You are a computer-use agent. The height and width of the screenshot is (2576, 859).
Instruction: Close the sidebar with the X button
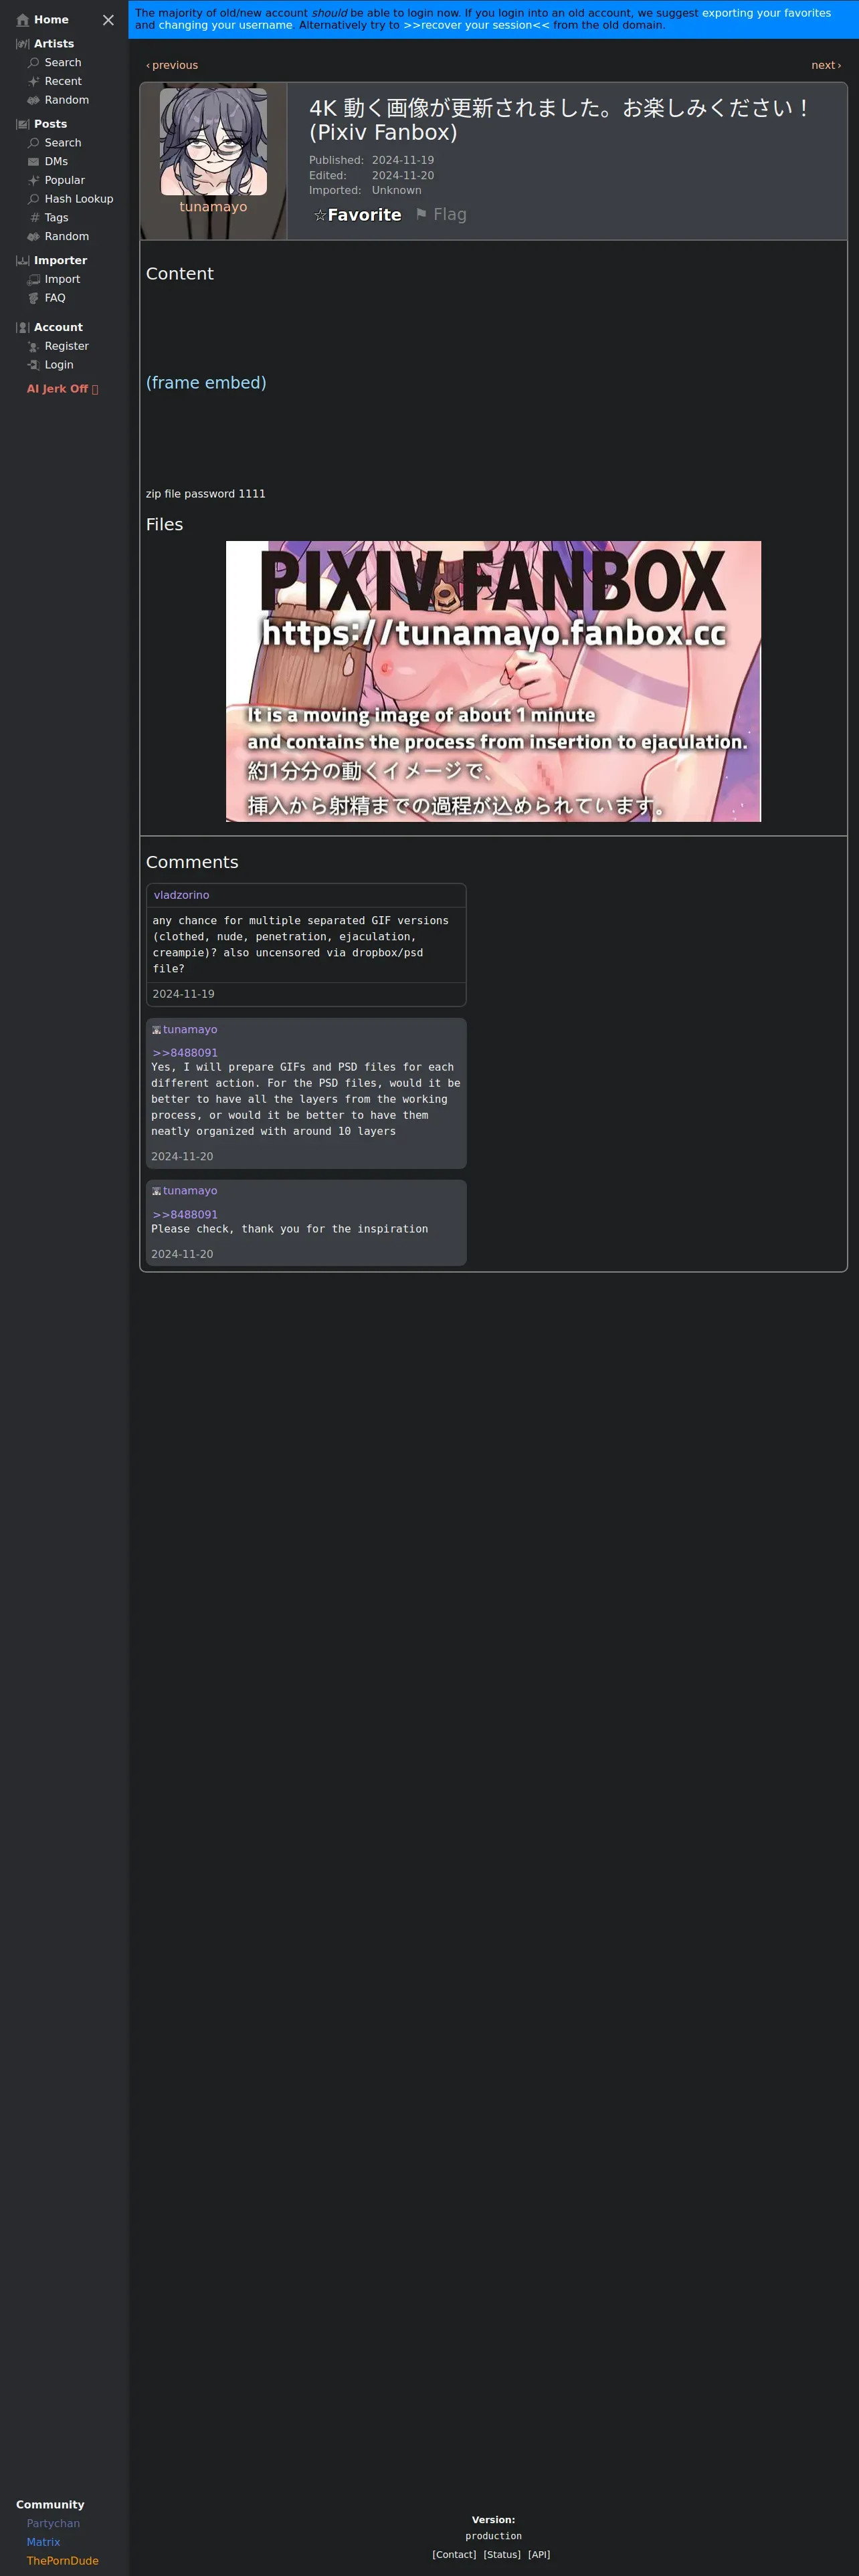[x=108, y=20]
